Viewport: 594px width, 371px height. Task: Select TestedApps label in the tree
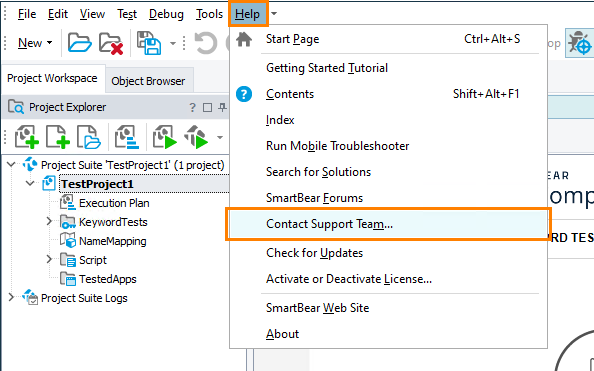(108, 279)
